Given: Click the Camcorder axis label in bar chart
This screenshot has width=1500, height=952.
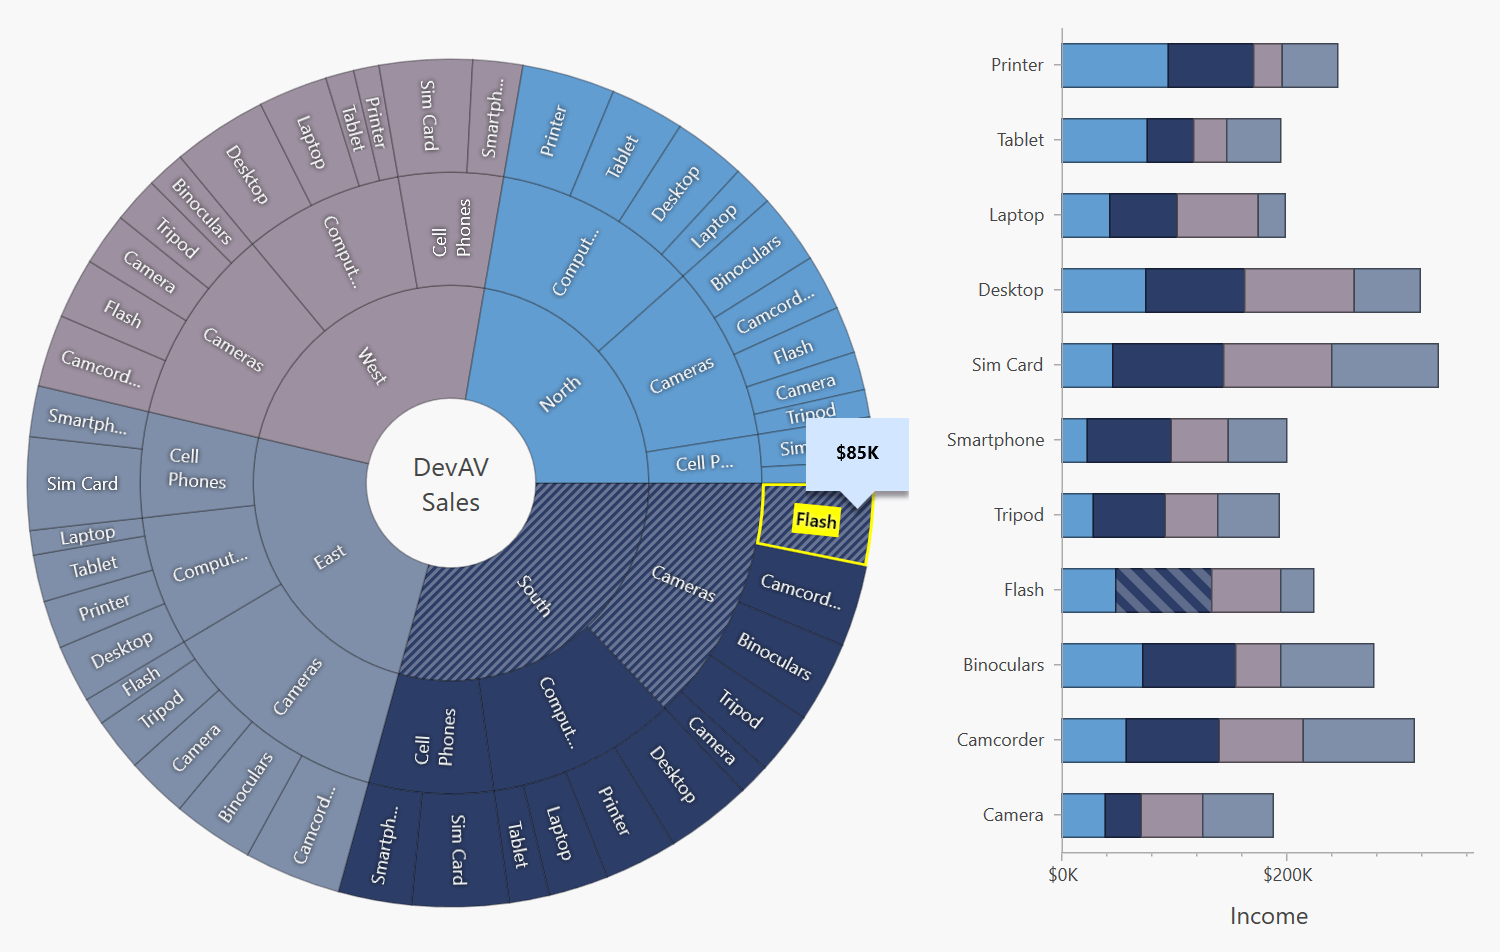Looking at the screenshot, I should pyautogui.click(x=1000, y=740).
